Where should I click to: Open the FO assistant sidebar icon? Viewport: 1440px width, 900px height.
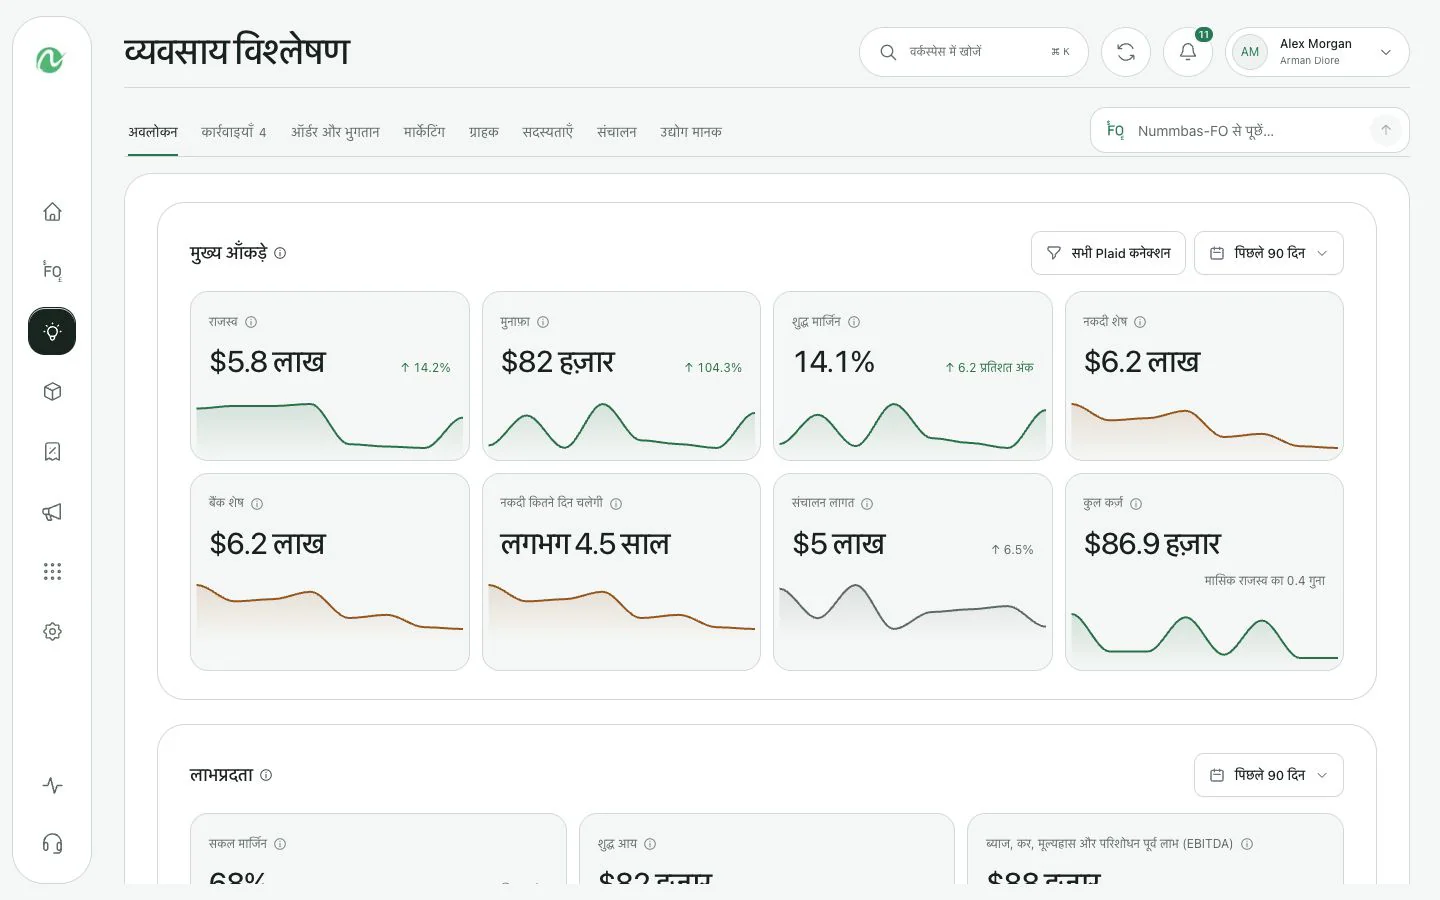52,271
